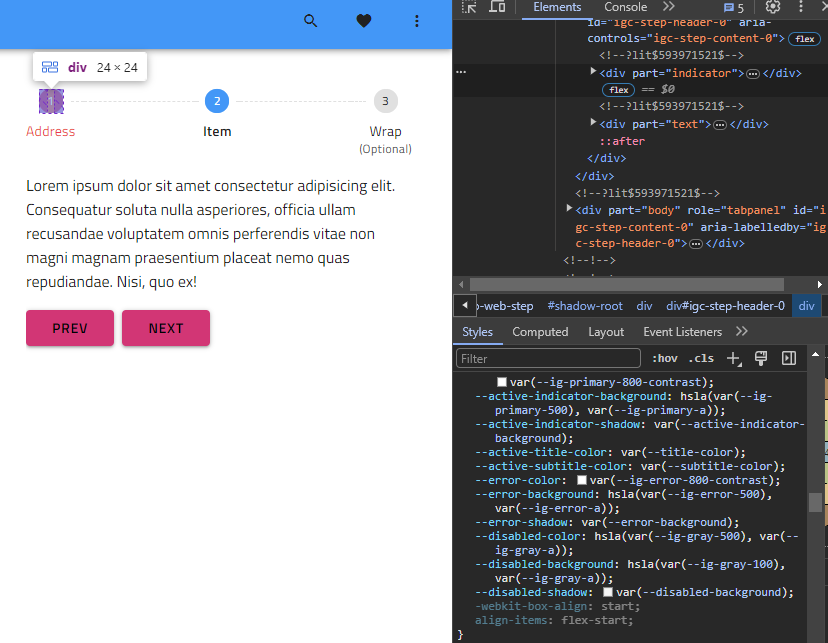828x643 pixels.
Task: Click right arrow of DOM horizontal scrollbar
Action: [819, 285]
